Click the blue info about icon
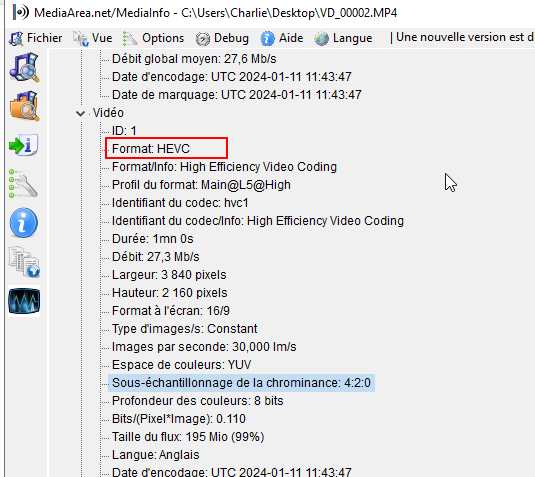 pyautogui.click(x=24, y=223)
